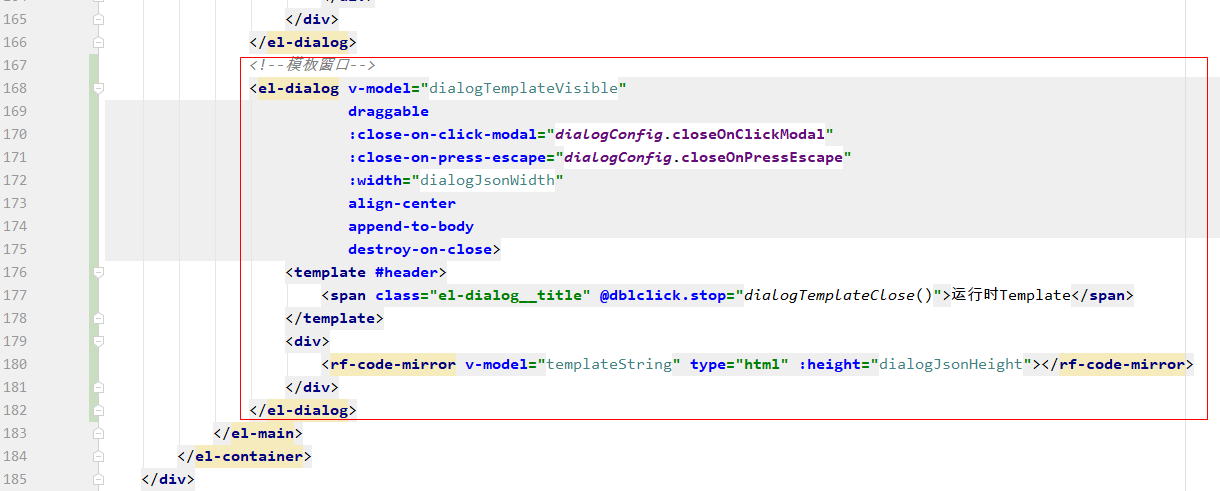
Task: Click fold end marker at line 181
Action: (x=98, y=387)
